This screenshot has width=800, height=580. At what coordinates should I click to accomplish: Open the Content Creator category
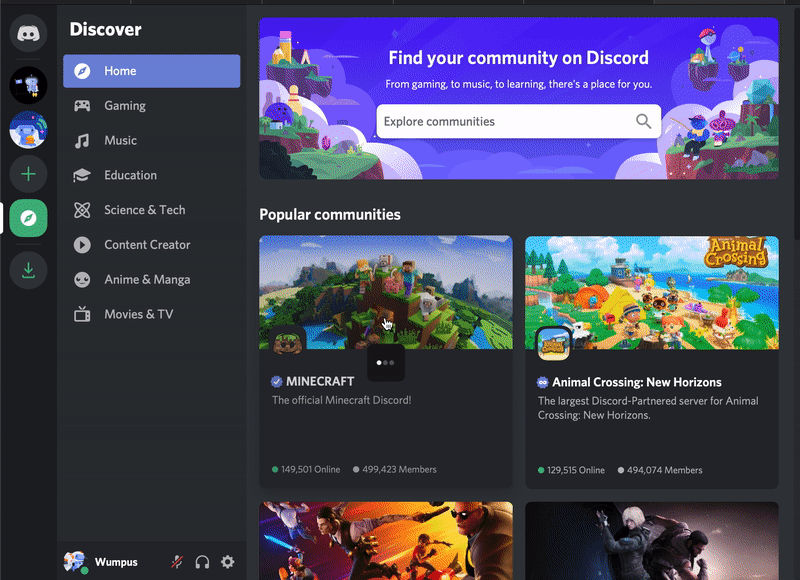152,245
